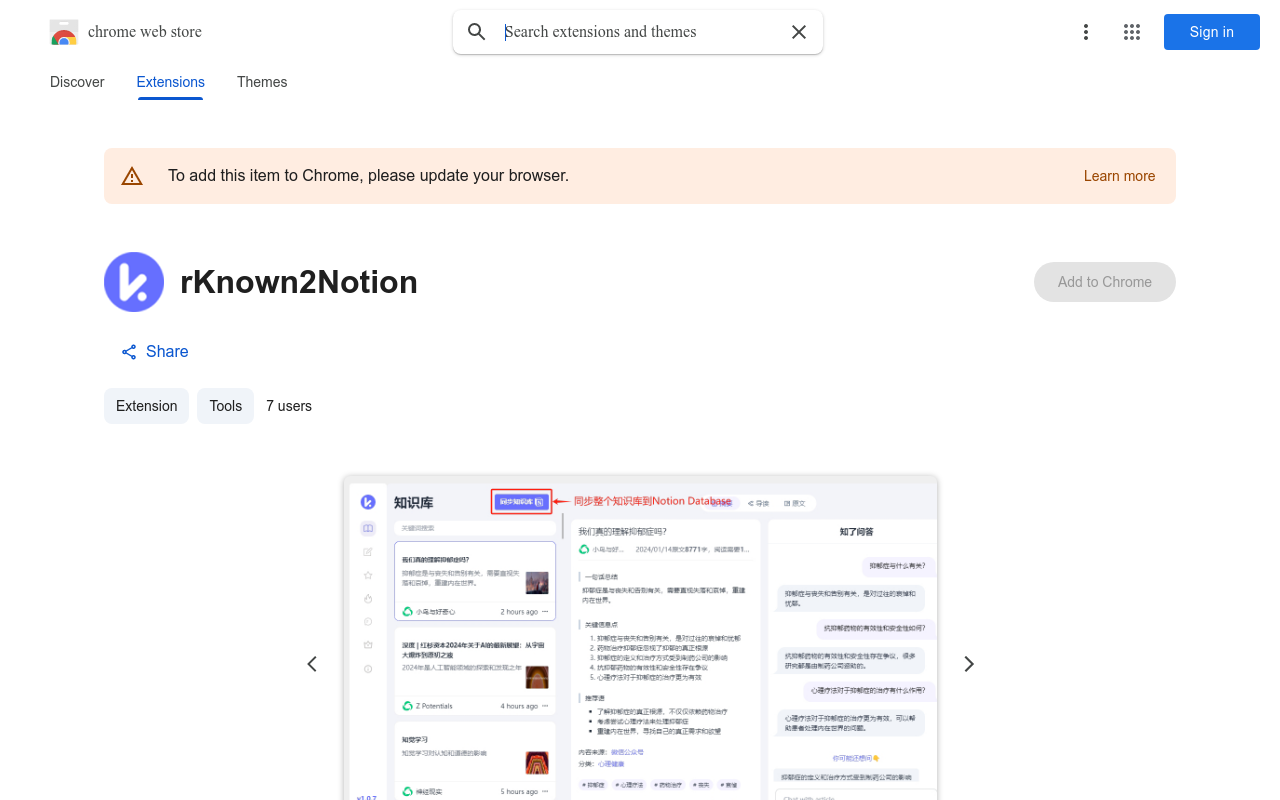Click 'chrome web store' header text
This screenshot has height=800, width=1280.
pyautogui.click(x=145, y=32)
